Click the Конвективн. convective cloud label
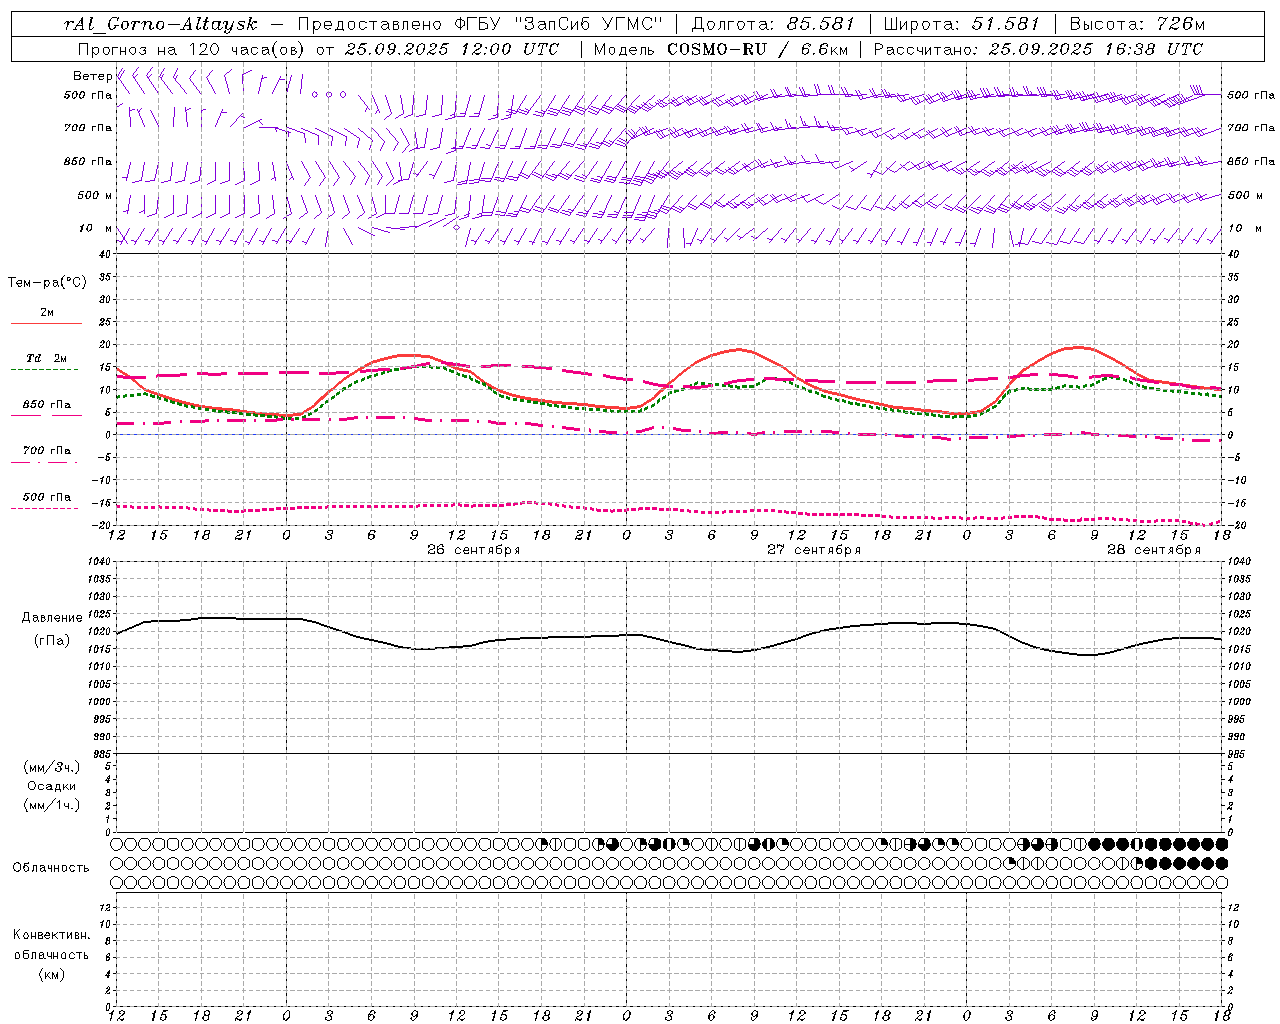Screen dimensions: 1280x1024 point(51,935)
